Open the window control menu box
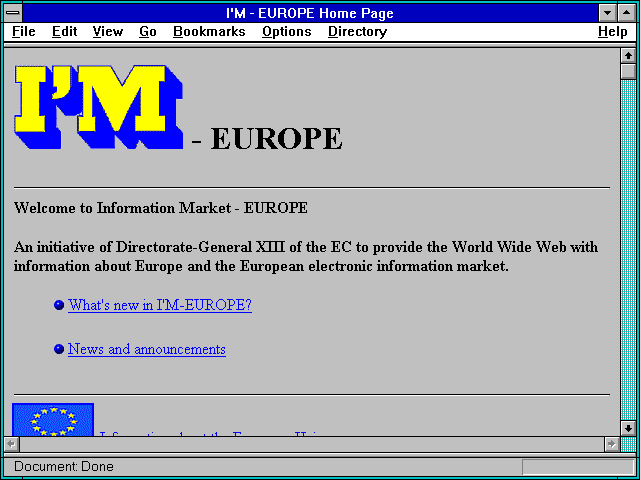 pyautogui.click(x=13, y=13)
